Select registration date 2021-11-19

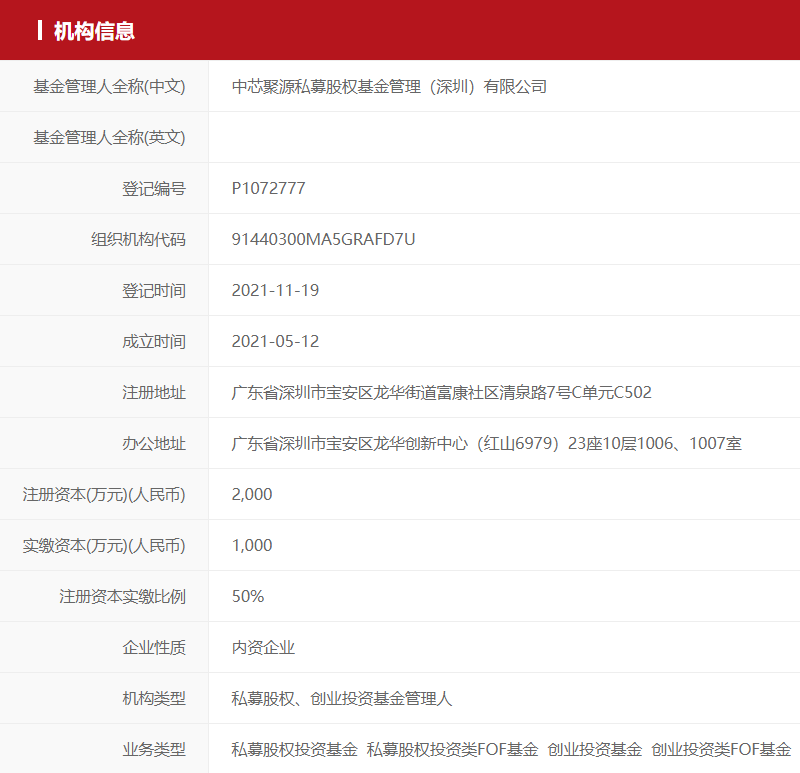click(x=276, y=290)
